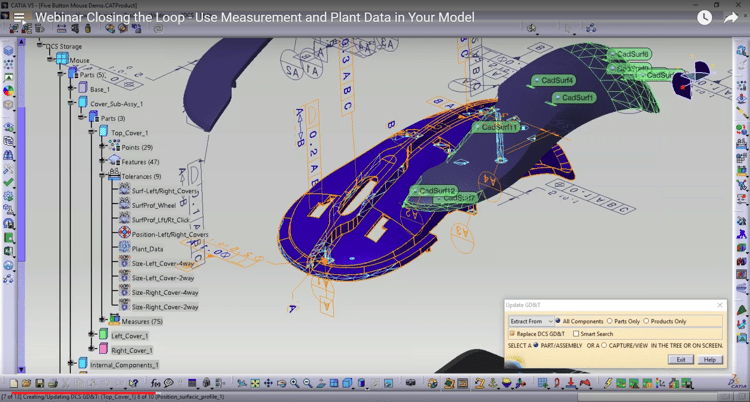Open the Extract From dropdown
The image size is (750, 402).
[531, 321]
